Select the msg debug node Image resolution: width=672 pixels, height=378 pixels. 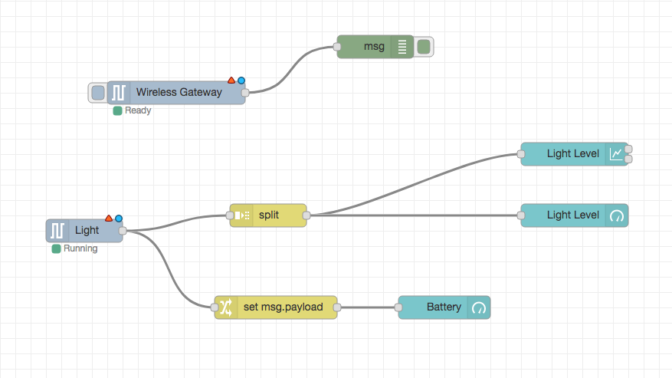pos(375,47)
